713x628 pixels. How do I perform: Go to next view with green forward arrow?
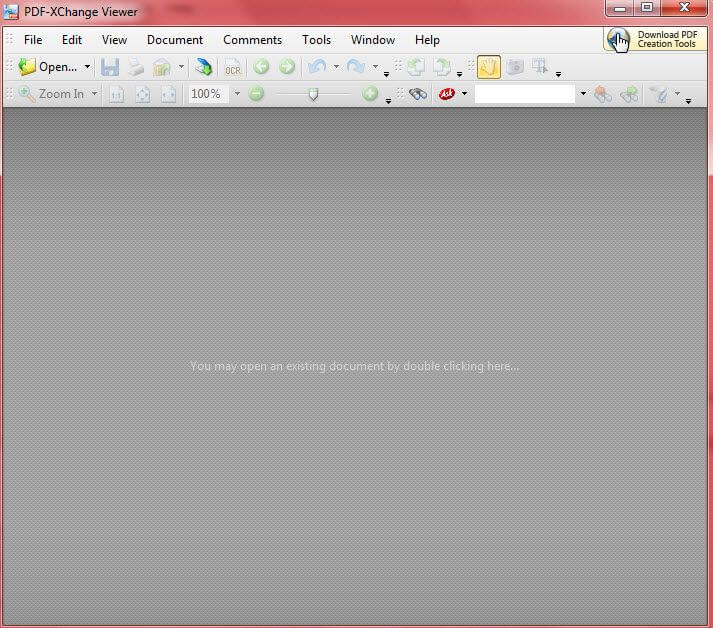tap(287, 67)
